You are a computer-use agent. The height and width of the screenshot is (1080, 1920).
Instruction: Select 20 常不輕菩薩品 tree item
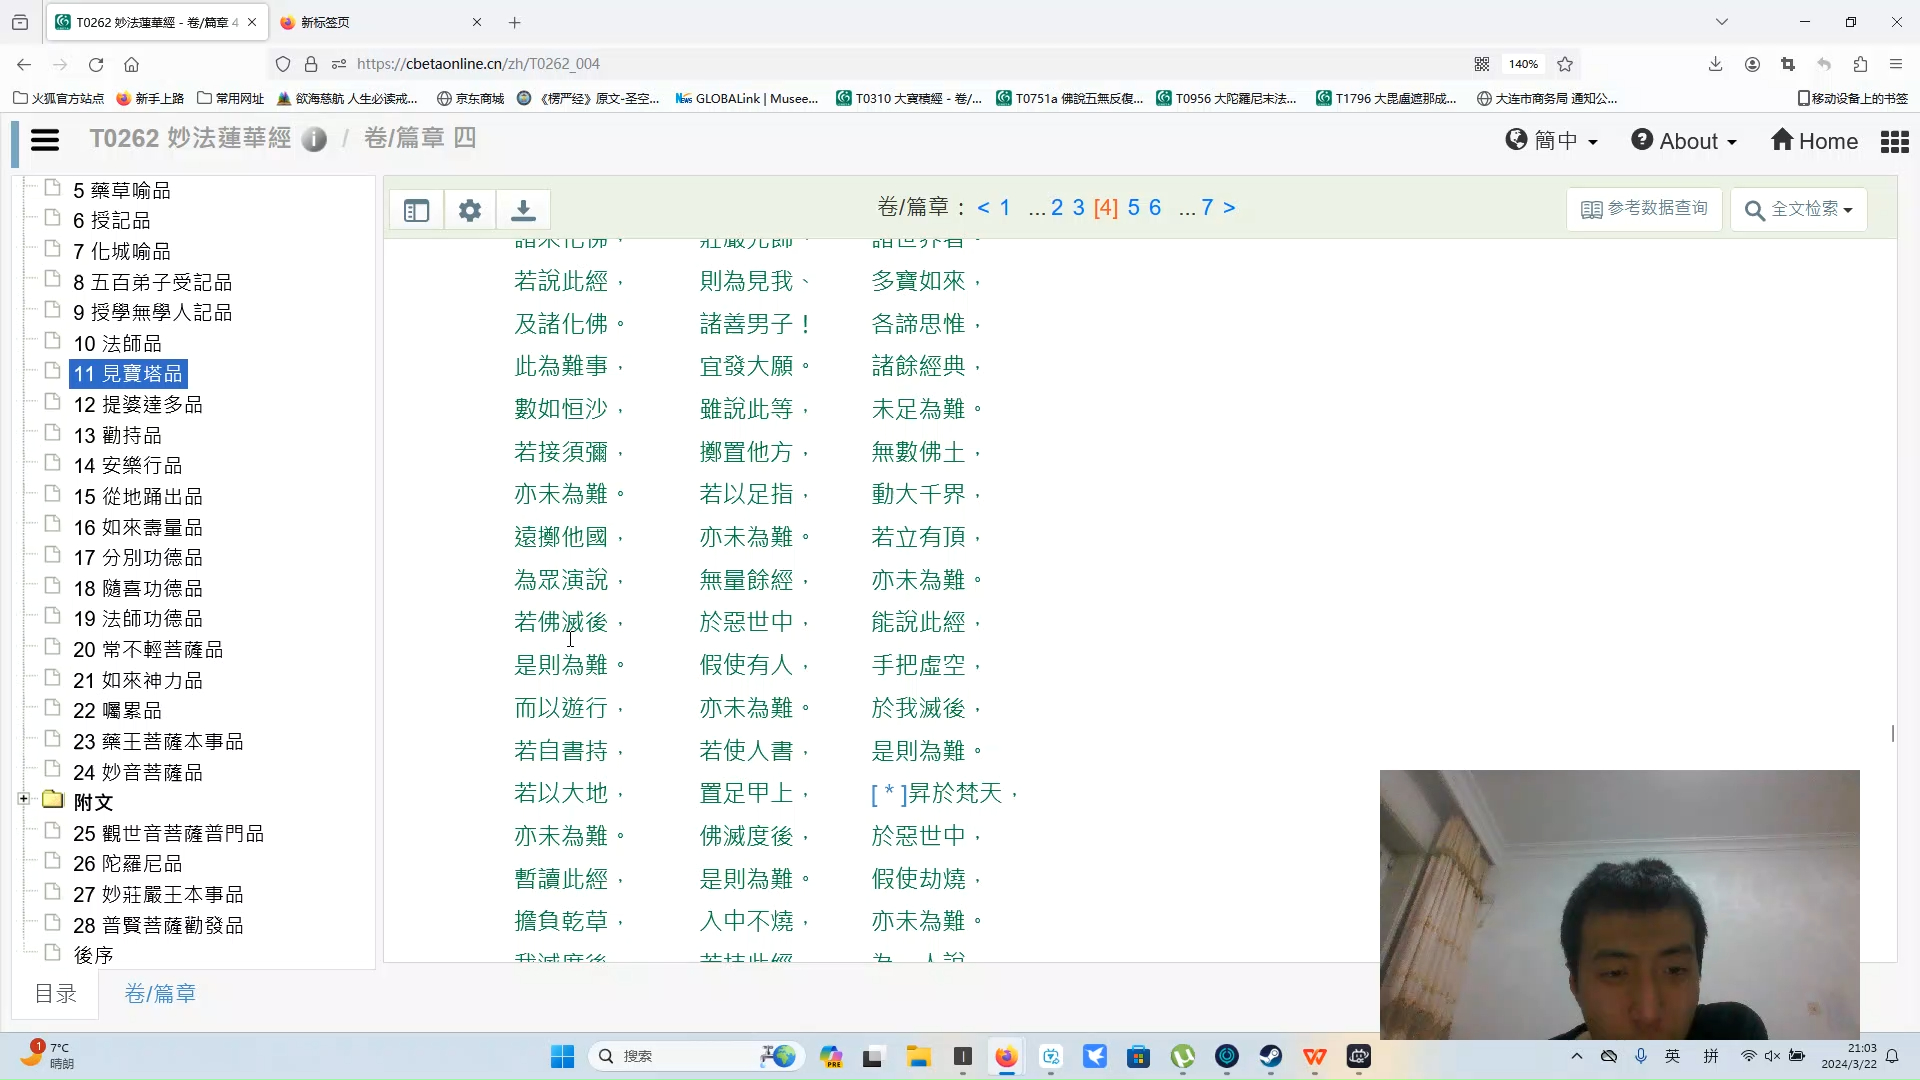coord(148,650)
